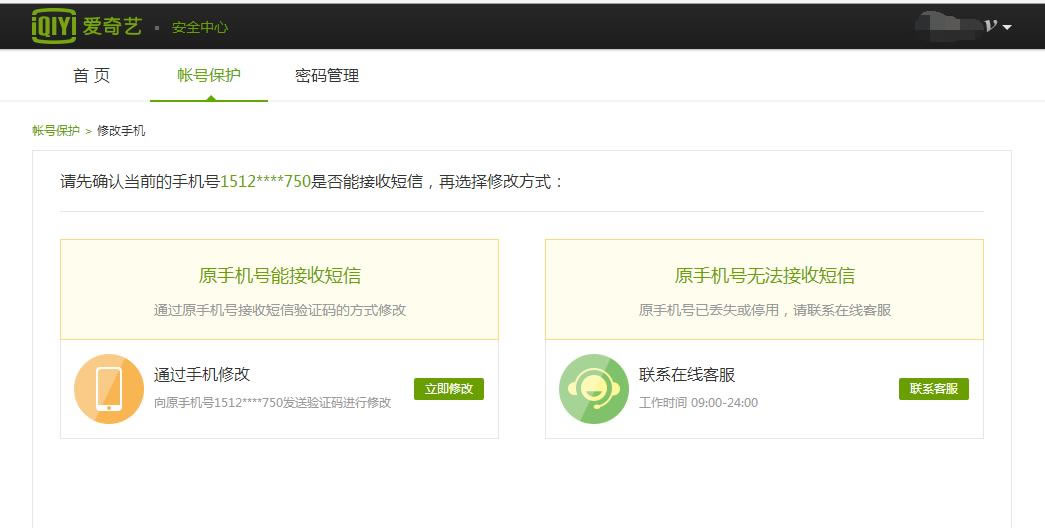Select the 原手机号无法接收短信 card heading
The image size is (1045, 528).
(x=764, y=276)
